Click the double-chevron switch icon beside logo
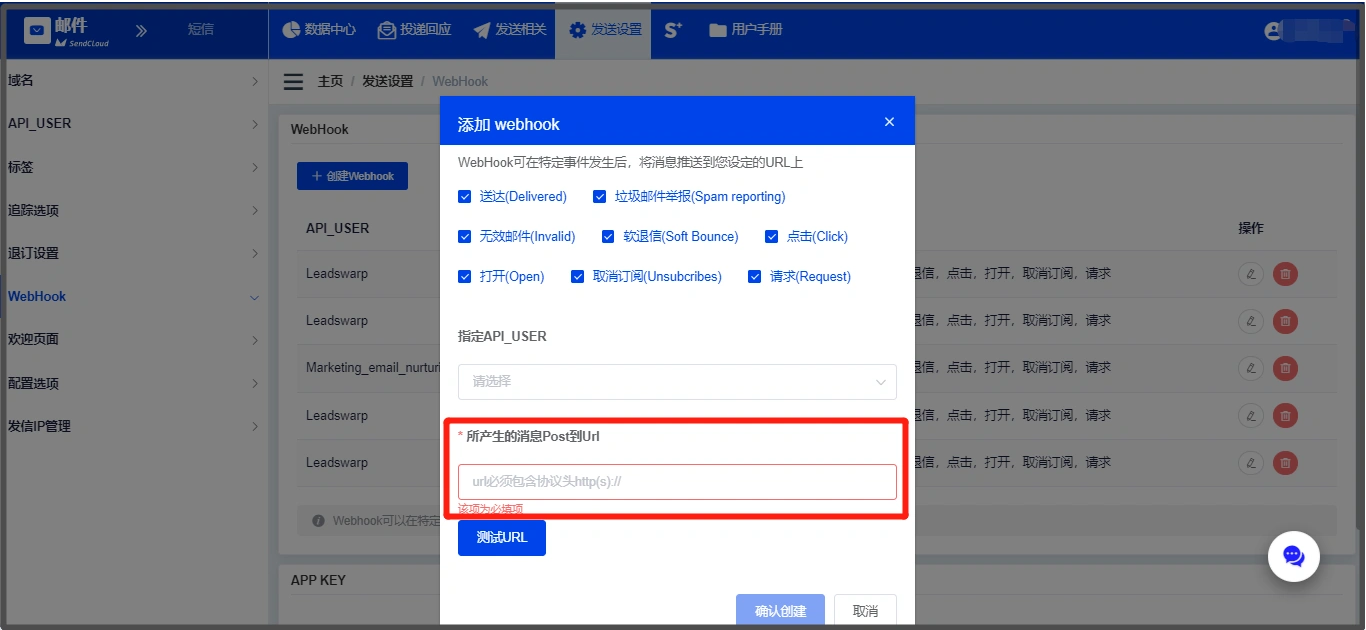This screenshot has width=1366, height=630. [141, 30]
